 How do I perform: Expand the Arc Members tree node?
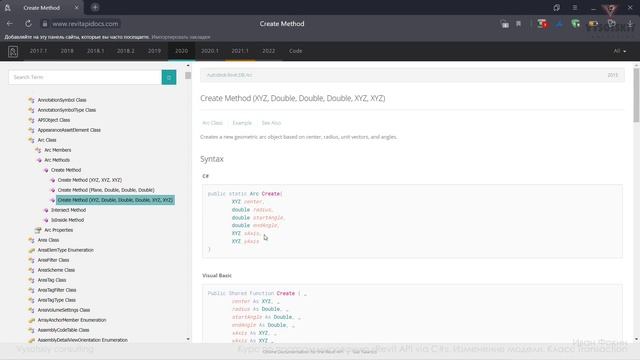(58, 150)
